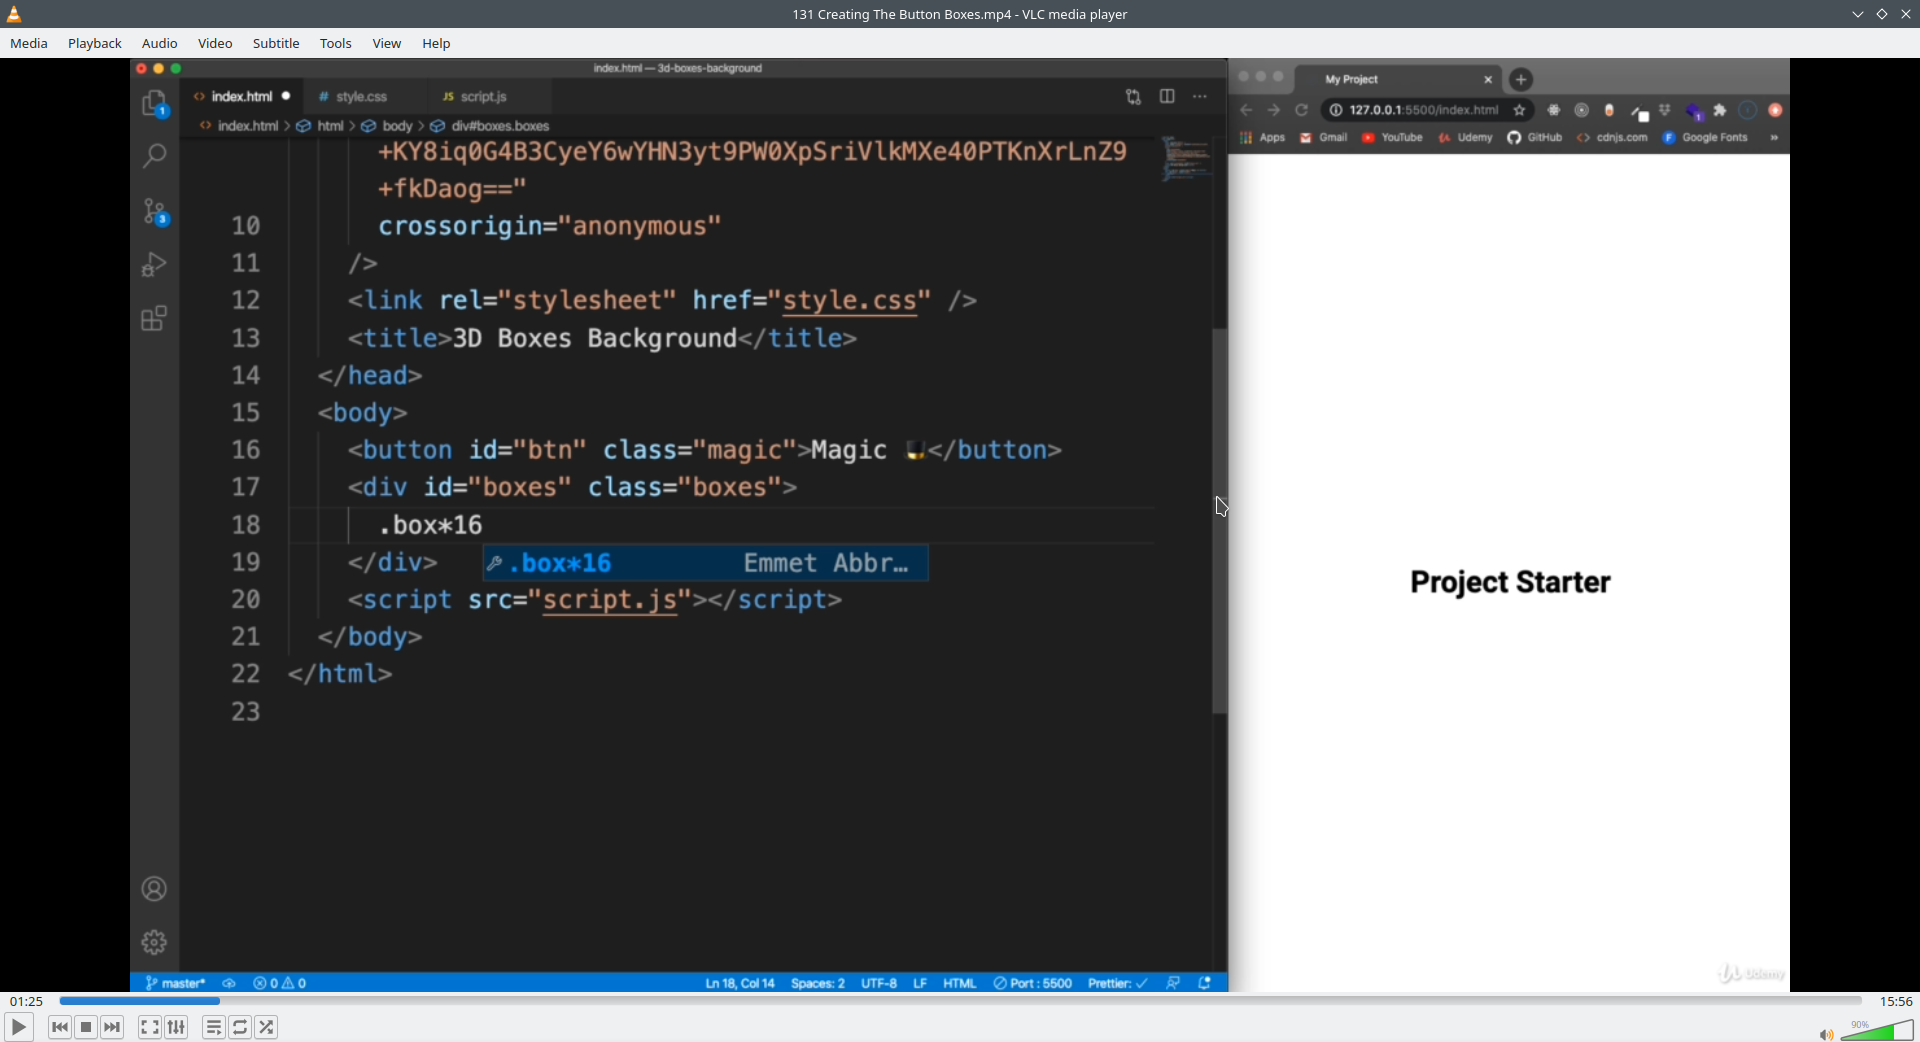This screenshot has height=1042, width=1920.
Task: Open the Search view in VS Code
Action: coord(154,155)
